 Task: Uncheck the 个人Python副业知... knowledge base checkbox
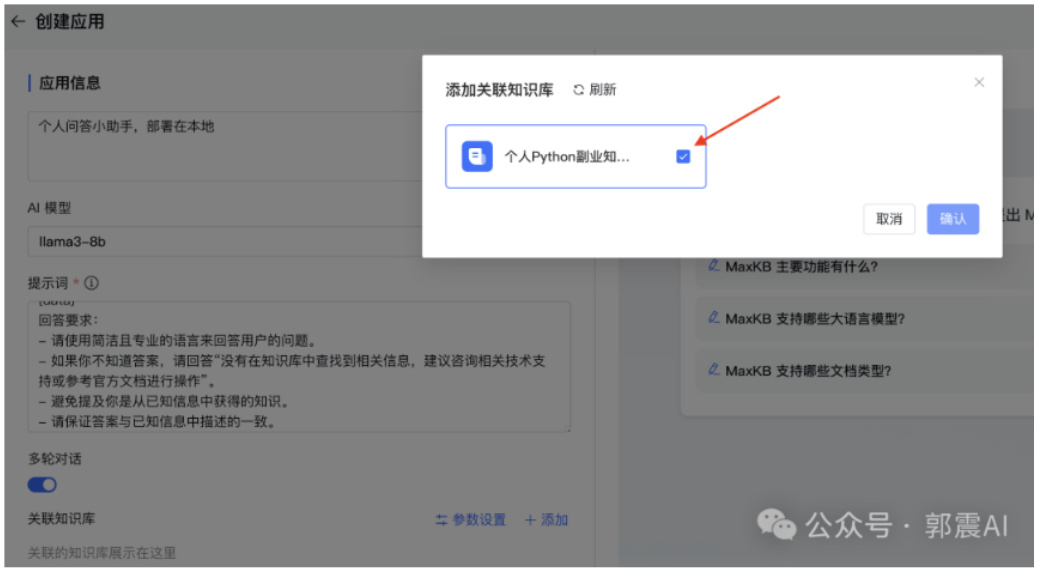683,157
